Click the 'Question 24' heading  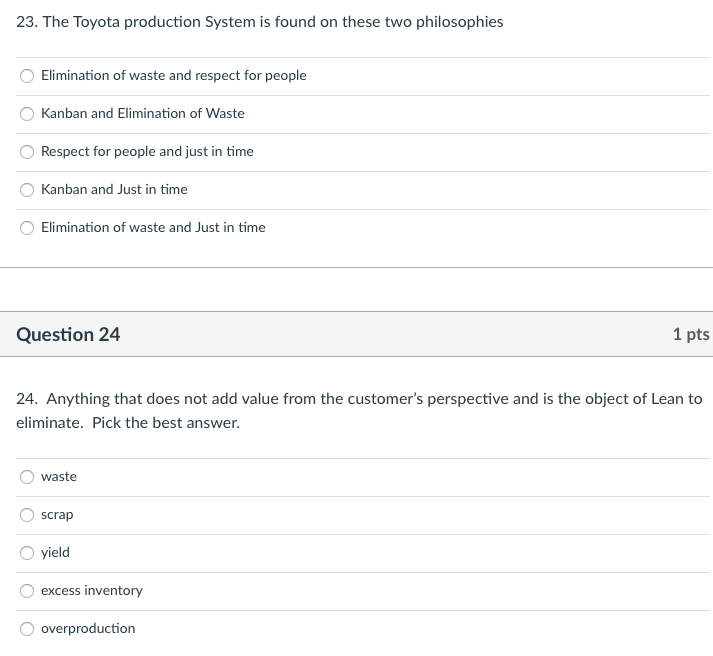point(68,335)
